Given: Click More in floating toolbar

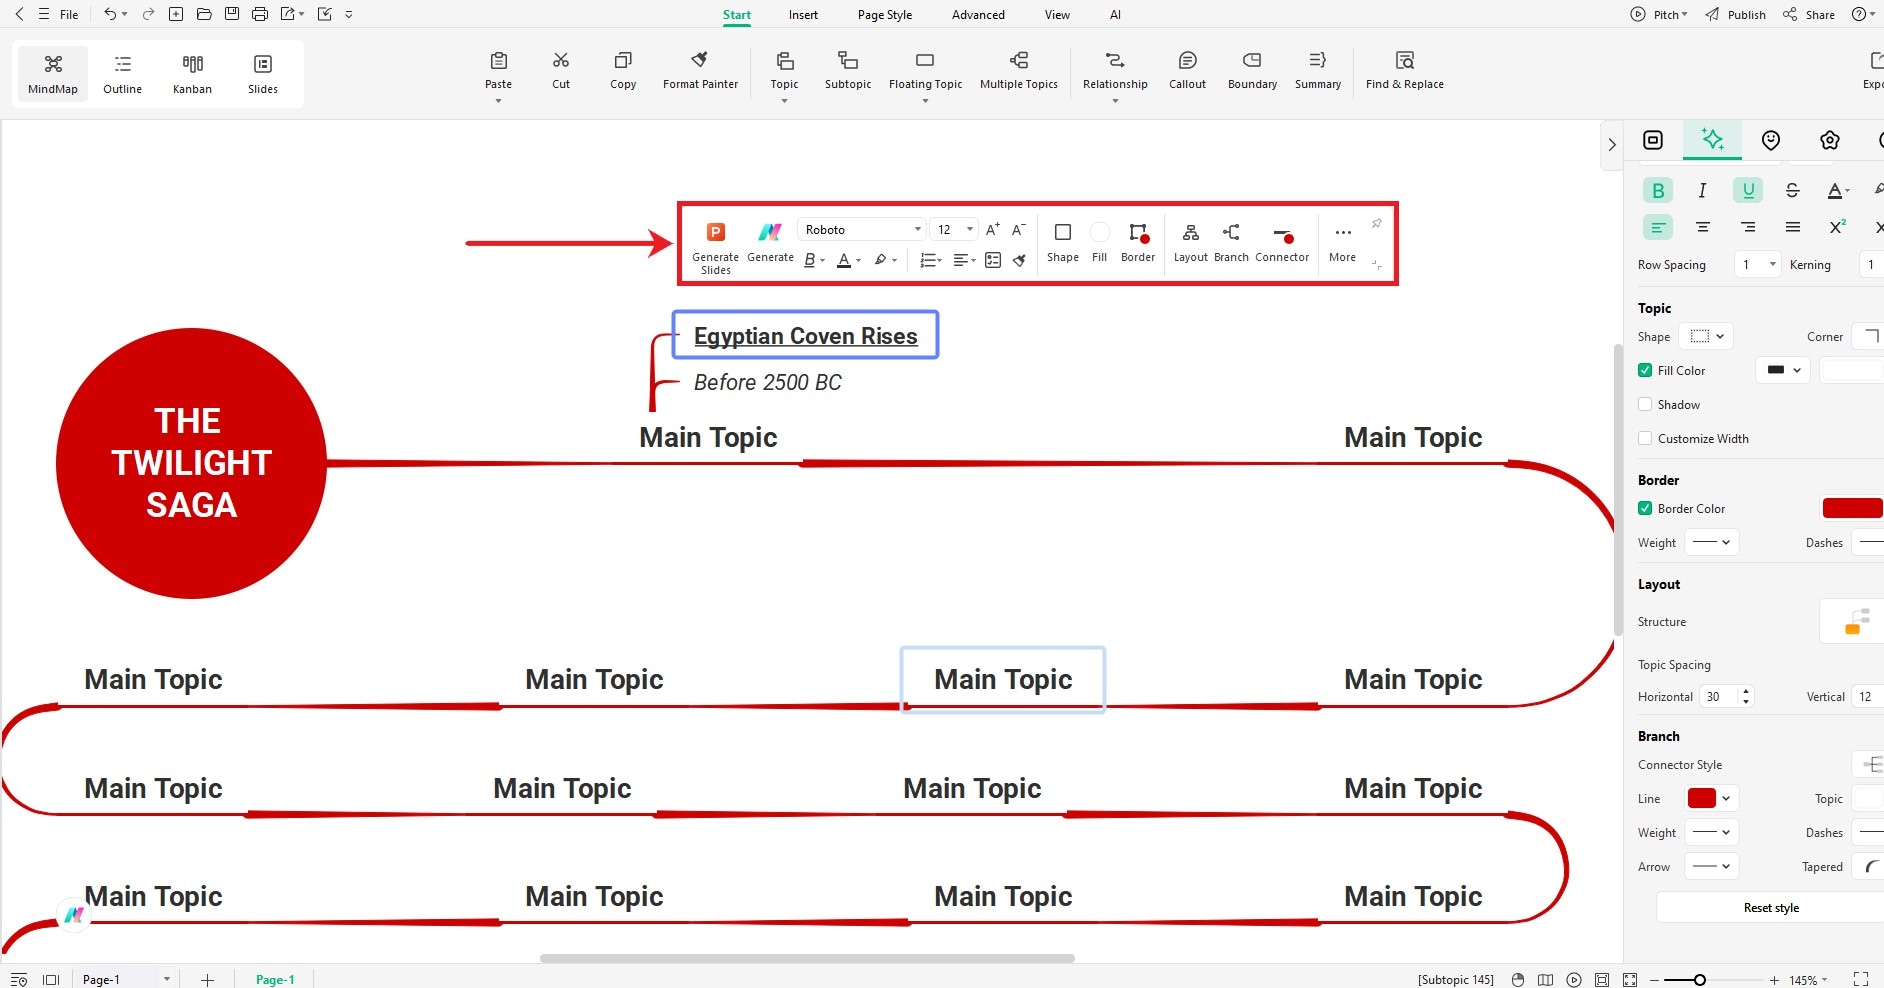Looking at the screenshot, I should pyautogui.click(x=1342, y=242).
